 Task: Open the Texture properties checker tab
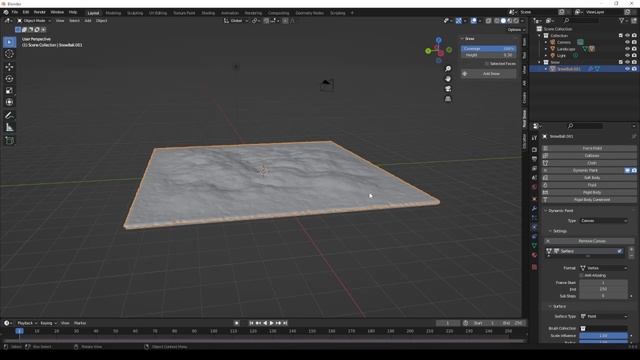click(534, 267)
